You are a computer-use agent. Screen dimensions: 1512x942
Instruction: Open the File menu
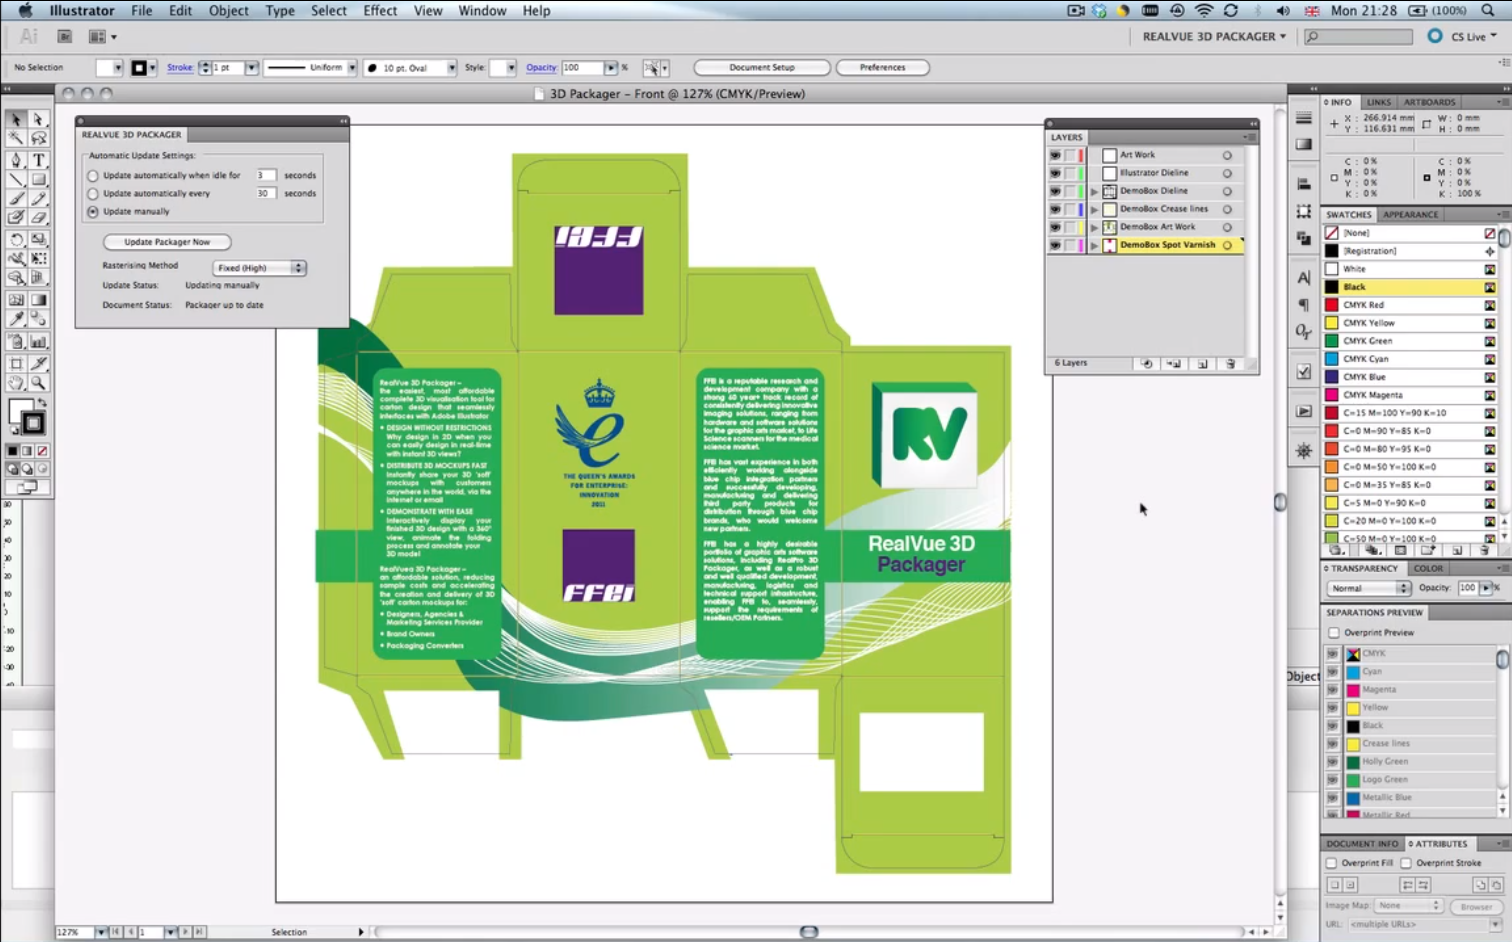click(142, 11)
